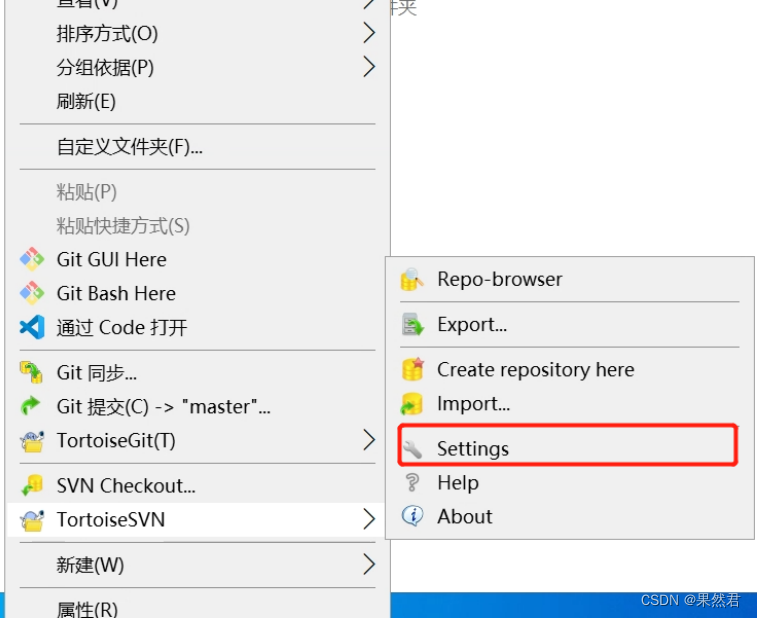The image size is (757, 618).
Task: Click the Export icon in submenu
Action: pos(412,324)
